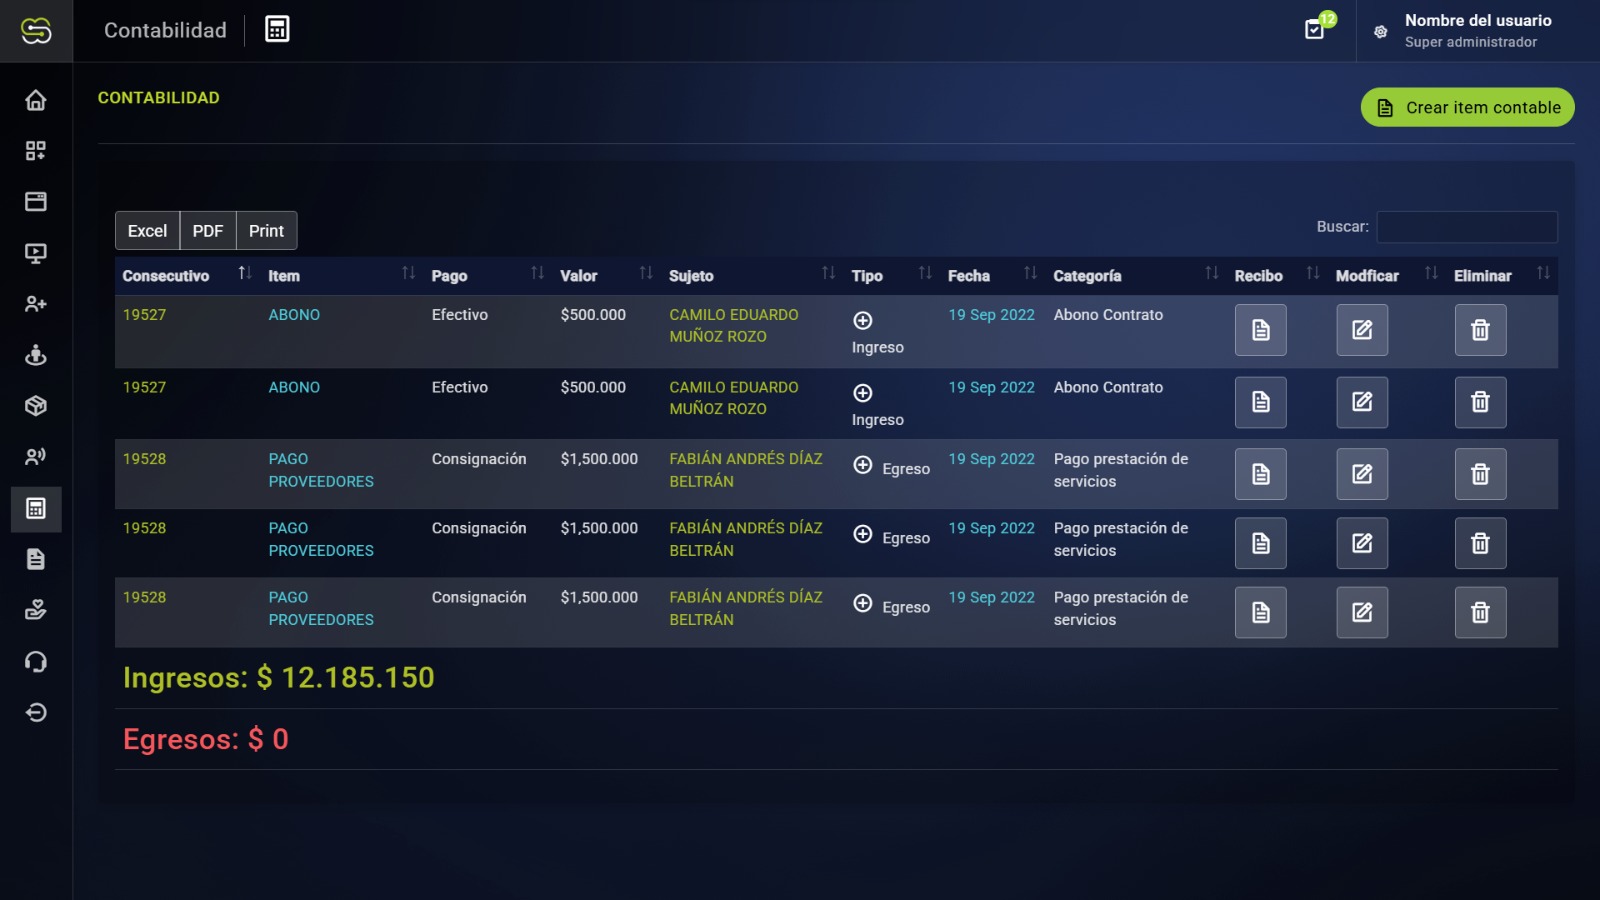Edit the first PAGO PROVEEDORES entry
This screenshot has width=1600, height=900.
pos(1362,474)
